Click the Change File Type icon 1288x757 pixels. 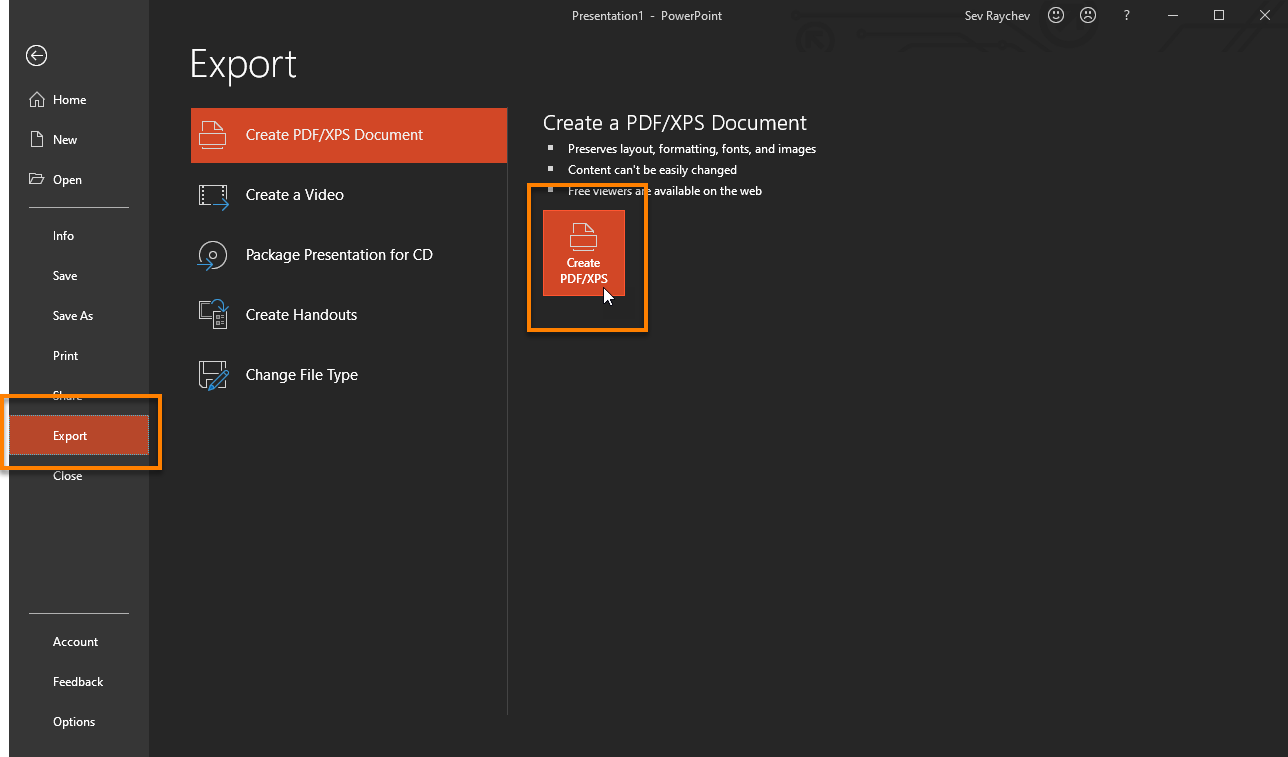[x=214, y=375]
